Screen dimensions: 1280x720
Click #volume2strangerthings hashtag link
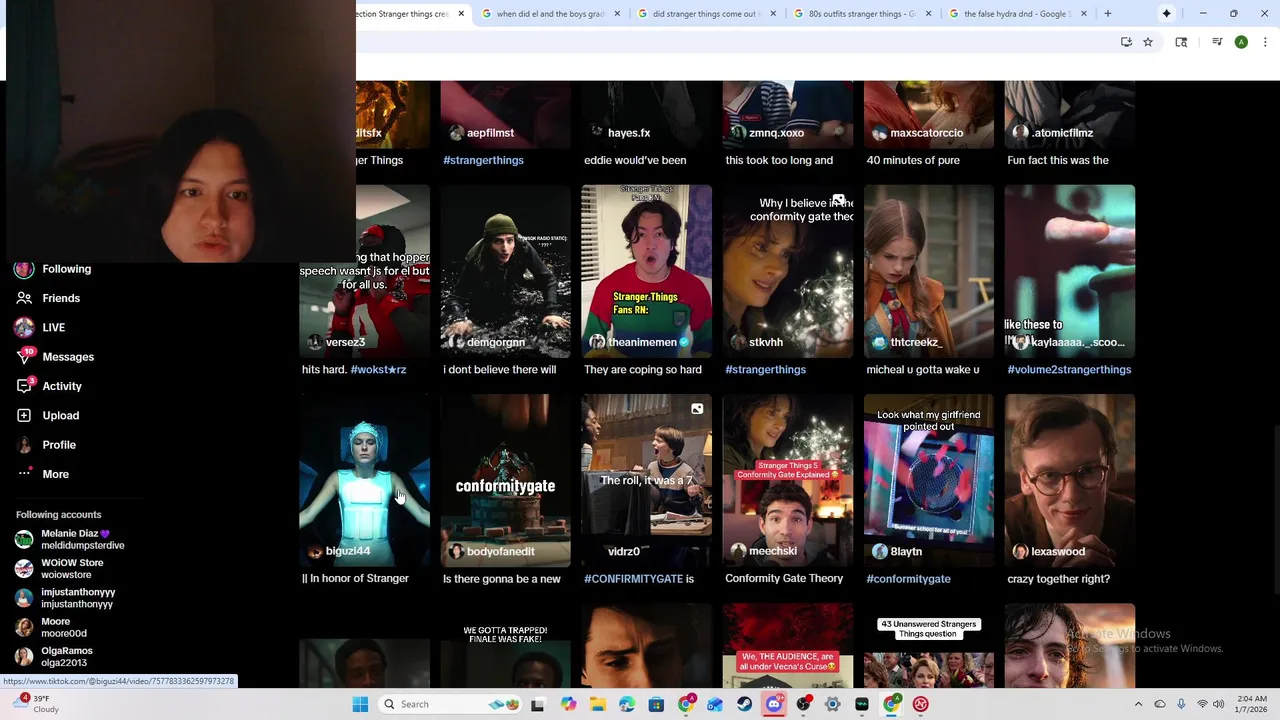coord(1069,370)
